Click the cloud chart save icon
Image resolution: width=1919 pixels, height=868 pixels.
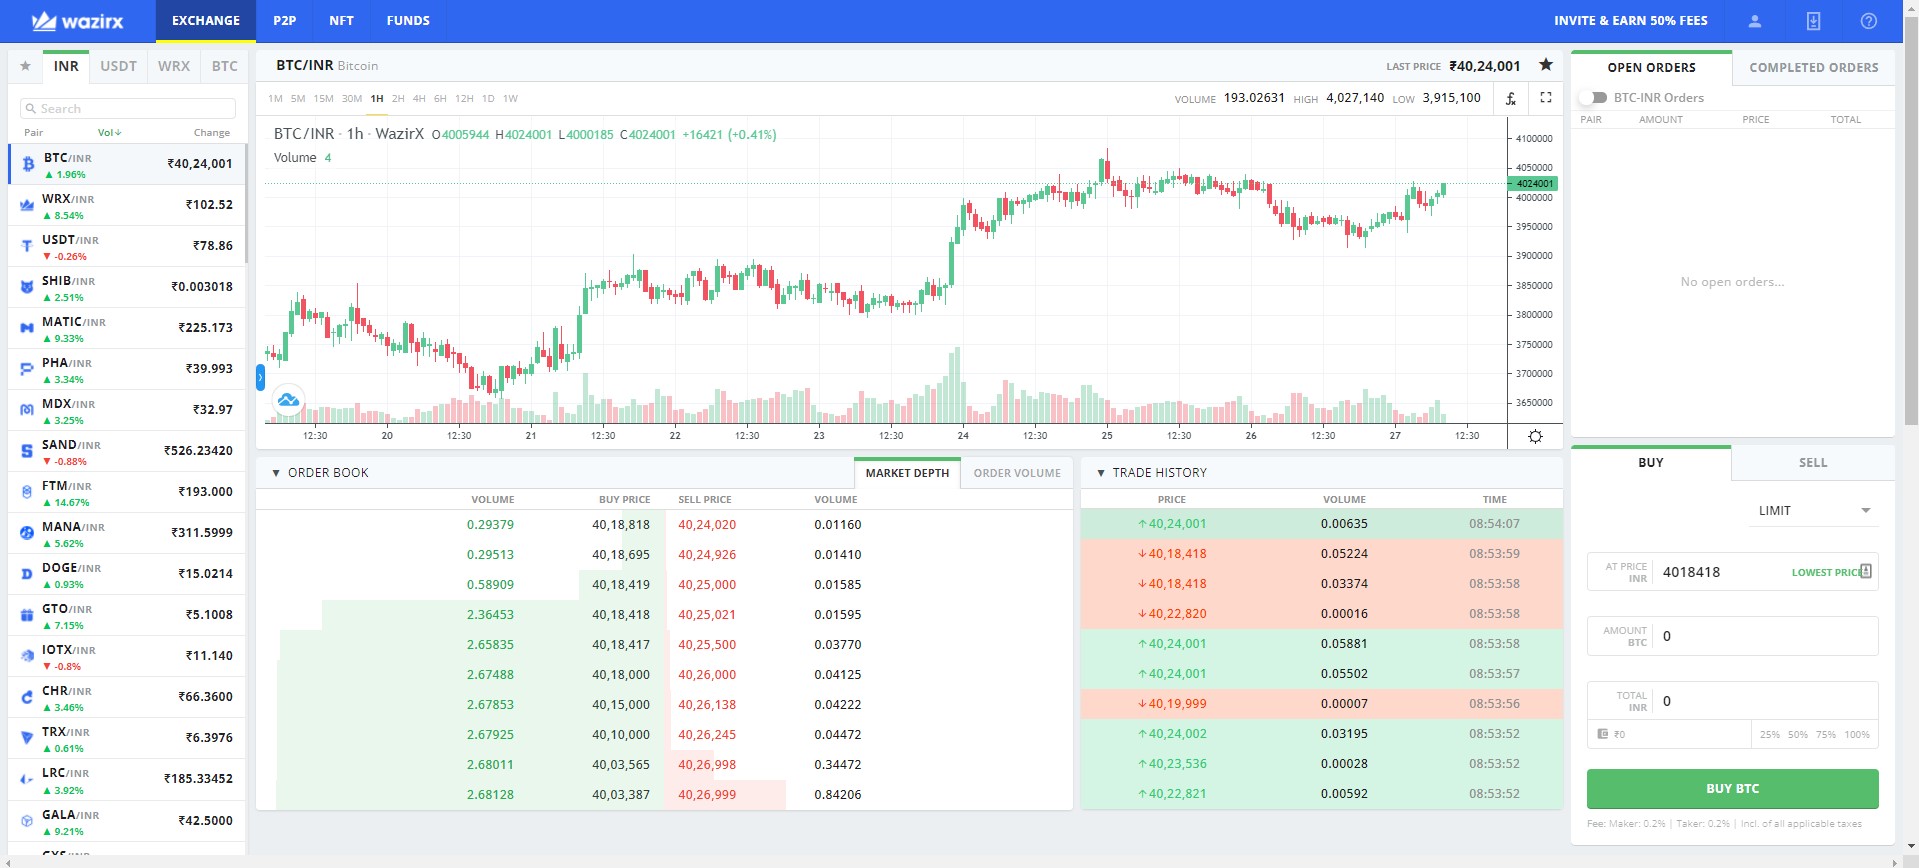pos(288,401)
